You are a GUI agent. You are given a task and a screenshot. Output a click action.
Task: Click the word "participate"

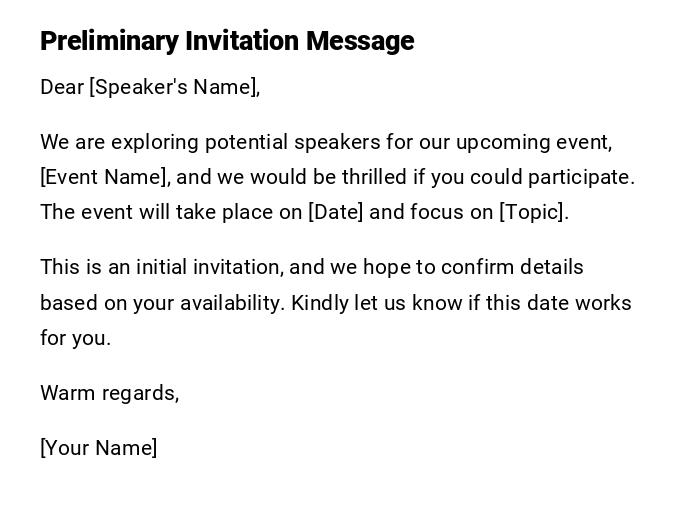click(579, 177)
